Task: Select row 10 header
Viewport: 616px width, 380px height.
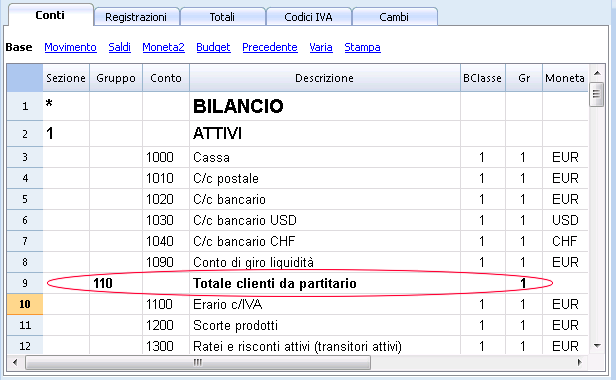Action: coord(25,304)
